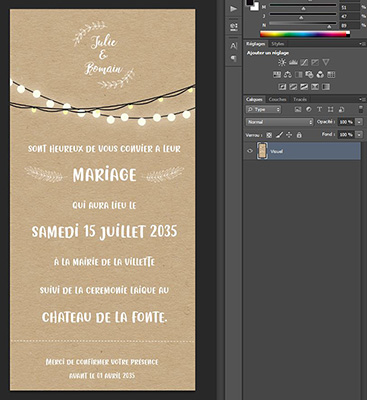This screenshot has height=400, width=367.
Task: Open the Normal blend mode dropdown
Action: tap(280, 122)
